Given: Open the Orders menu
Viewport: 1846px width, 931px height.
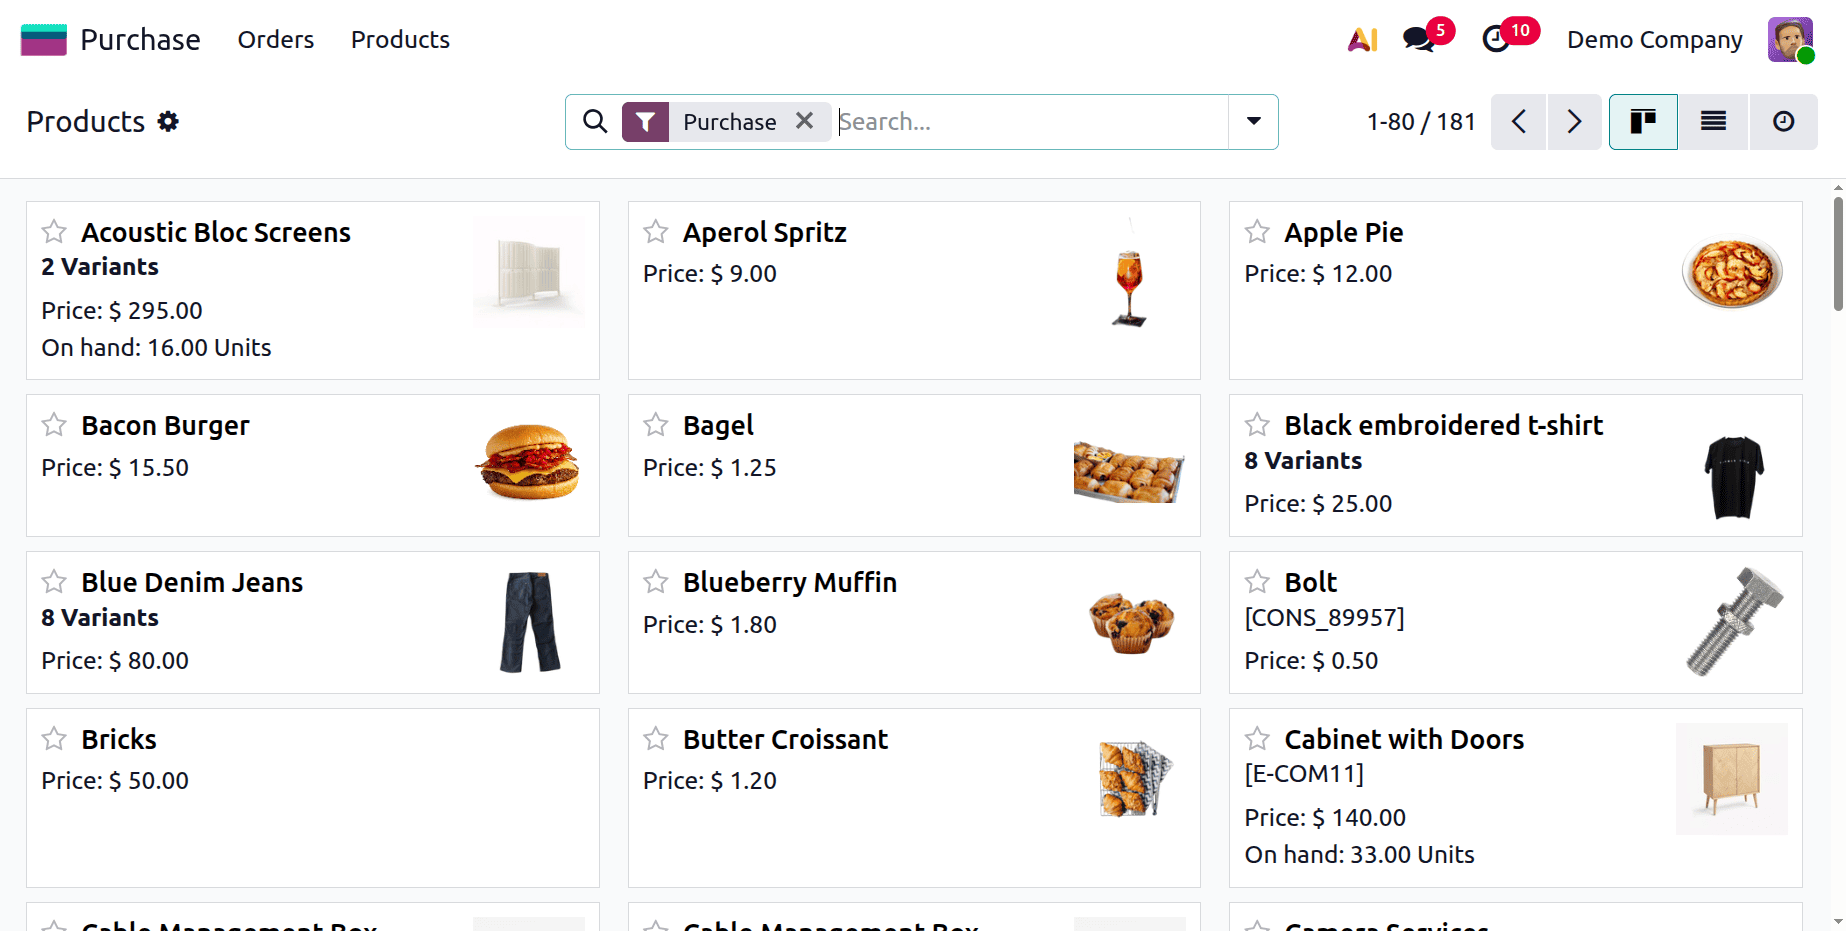Looking at the screenshot, I should point(275,39).
